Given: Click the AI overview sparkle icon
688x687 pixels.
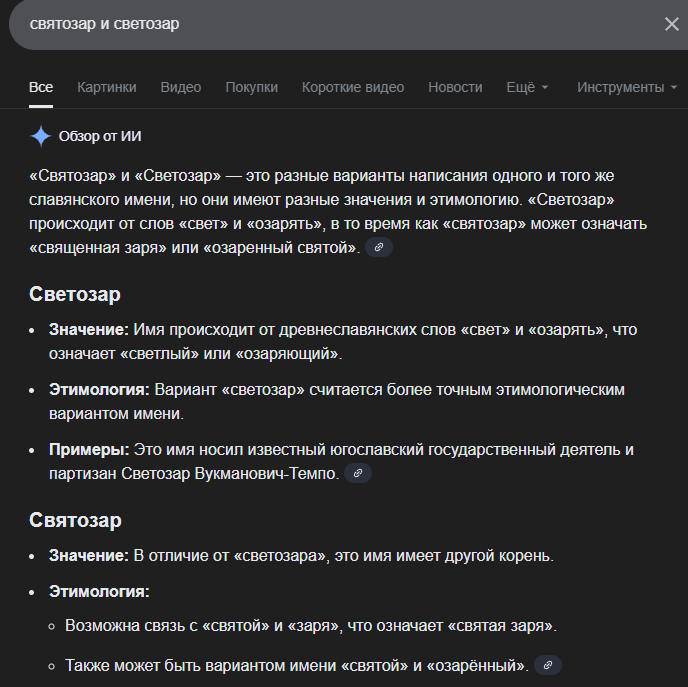Looking at the screenshot, I should click(41, 136).
